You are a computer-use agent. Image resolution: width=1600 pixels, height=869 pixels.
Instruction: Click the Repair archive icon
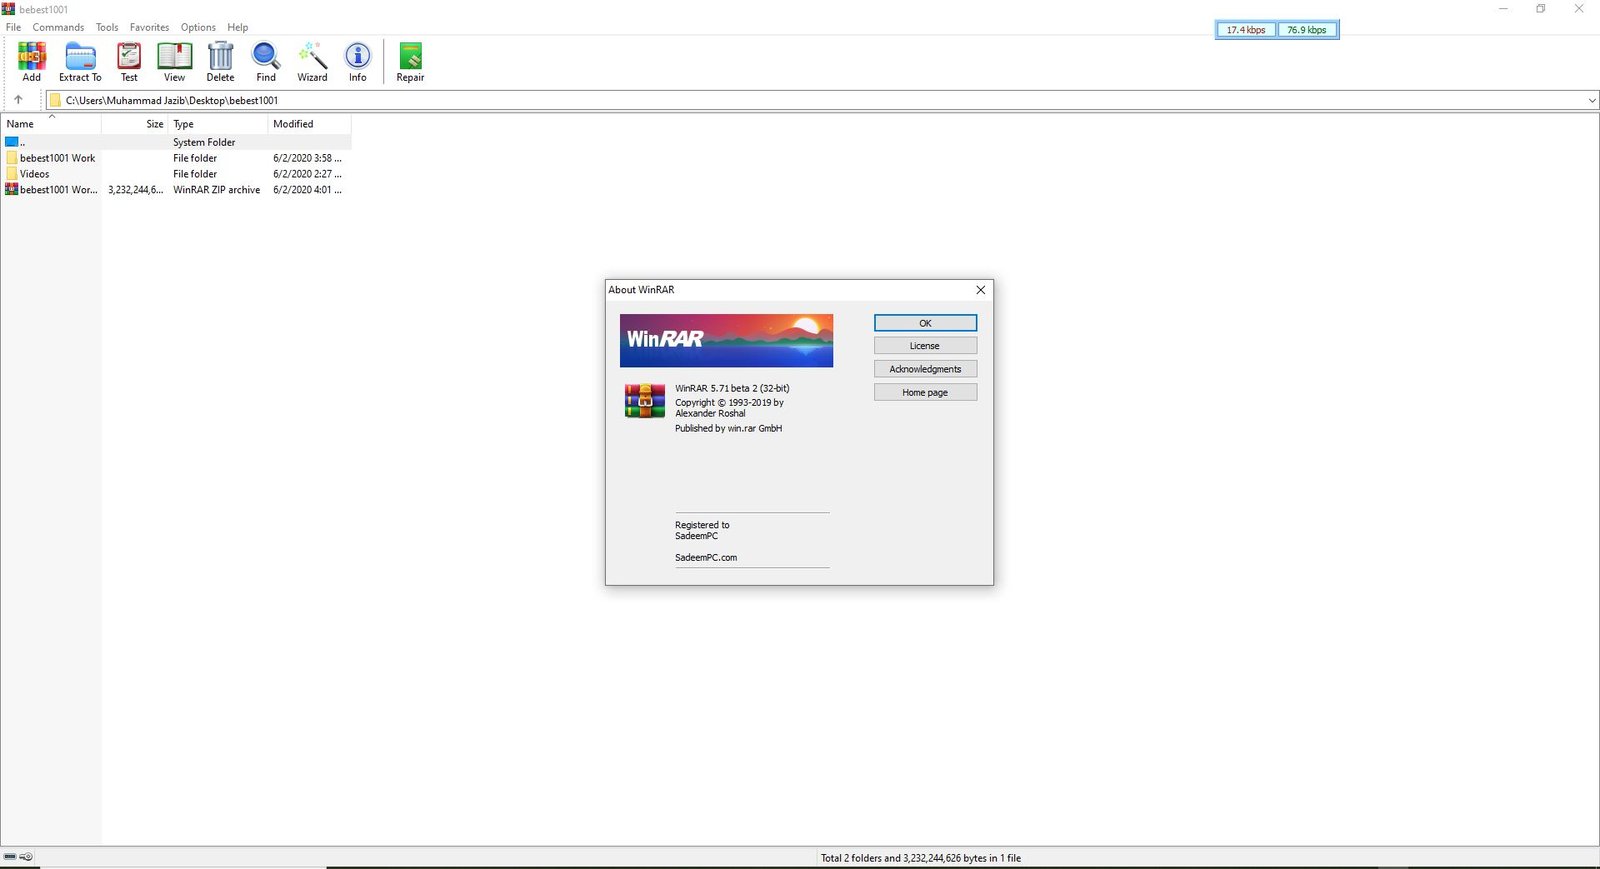tap(410, 62)
